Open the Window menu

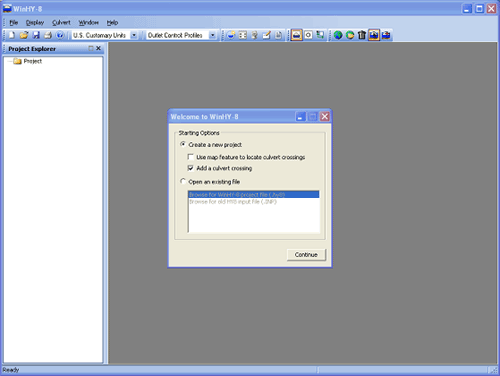[88, 23]
